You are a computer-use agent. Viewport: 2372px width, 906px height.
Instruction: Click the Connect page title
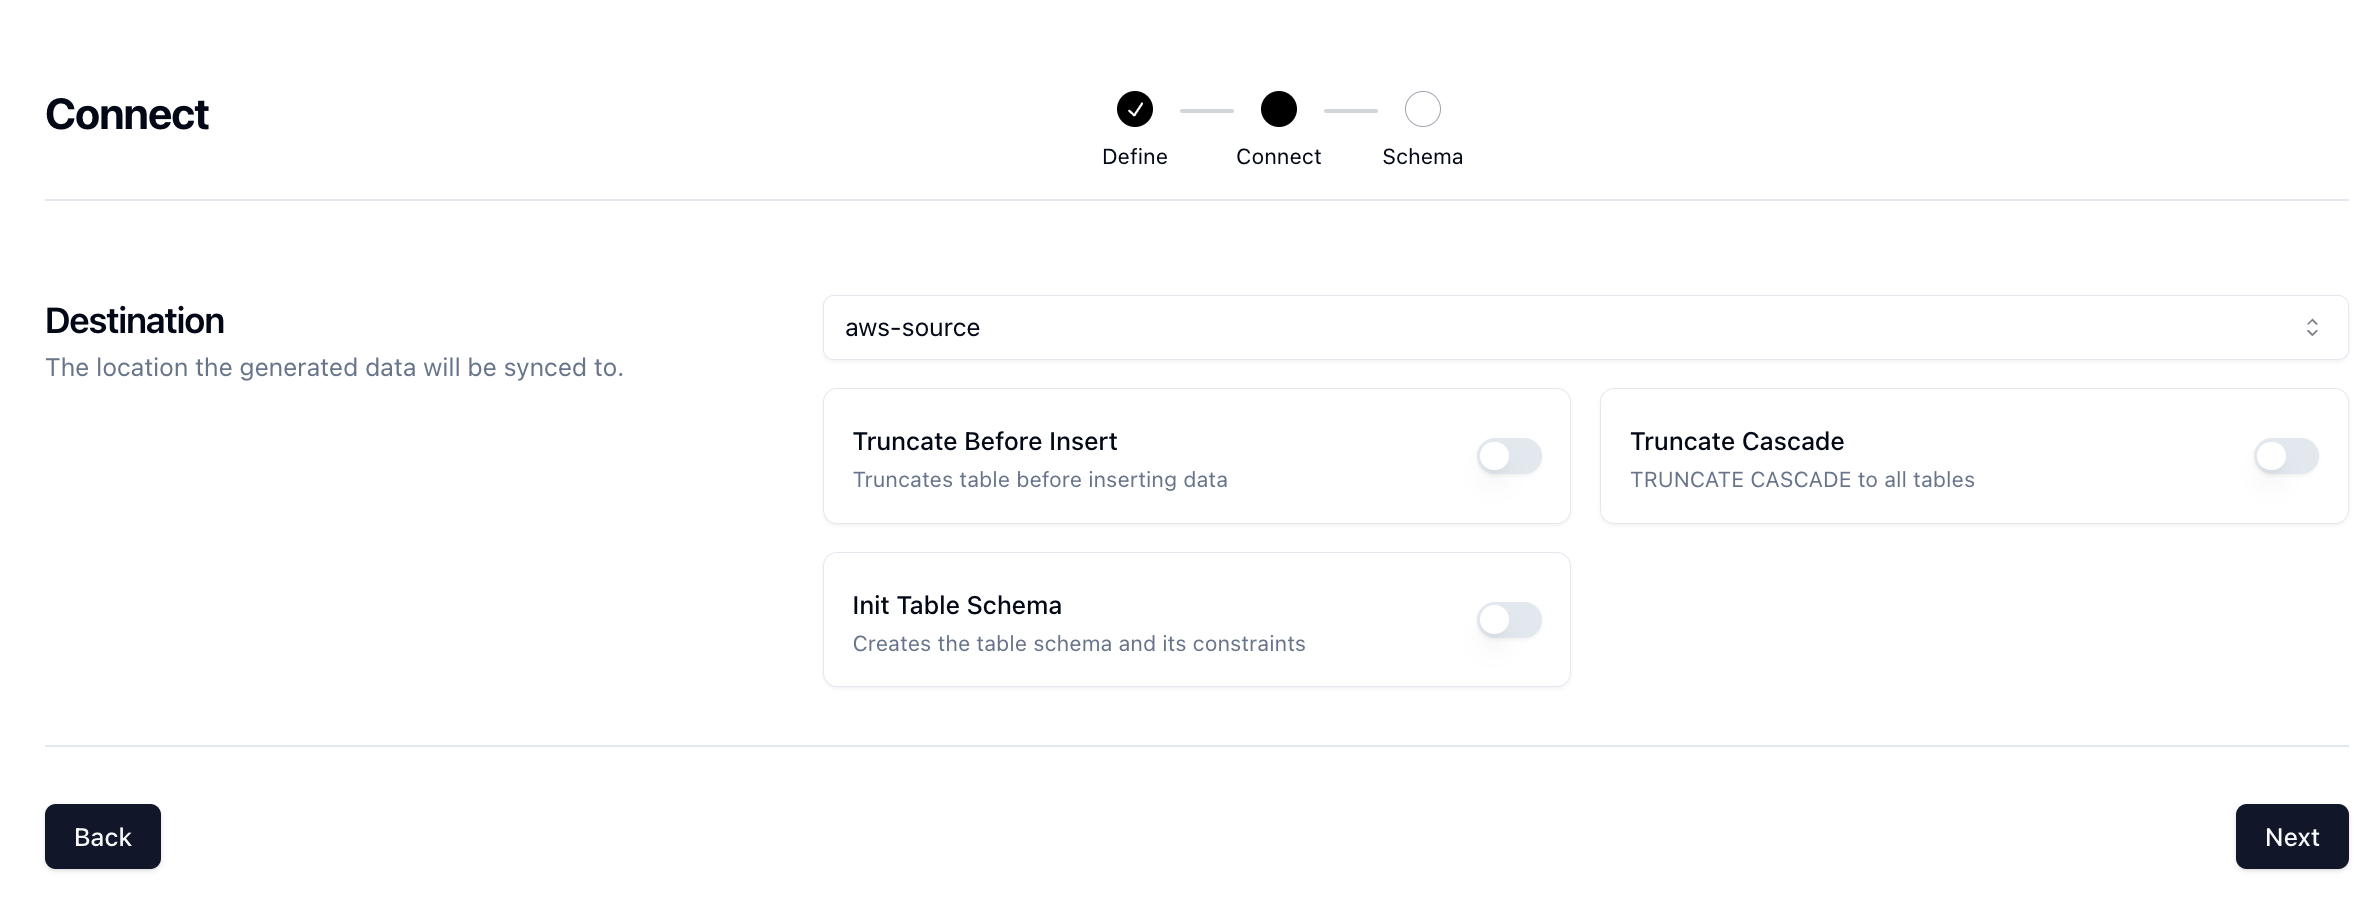click(x=127, y=114)
